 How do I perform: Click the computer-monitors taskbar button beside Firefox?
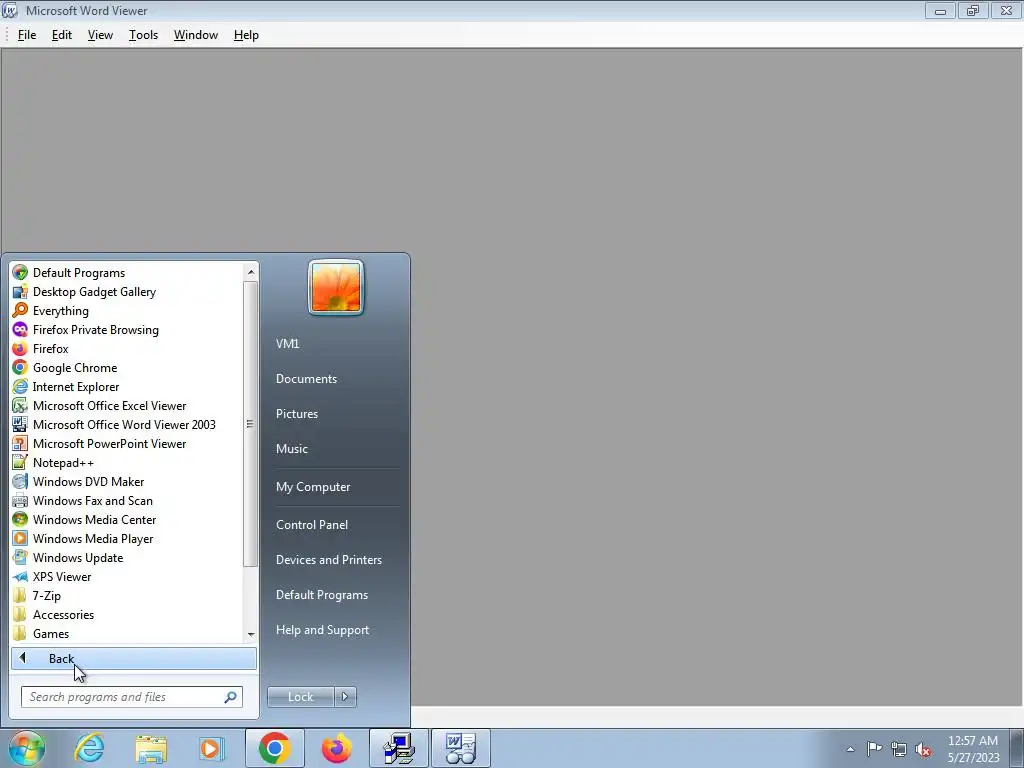click(398, 748)
